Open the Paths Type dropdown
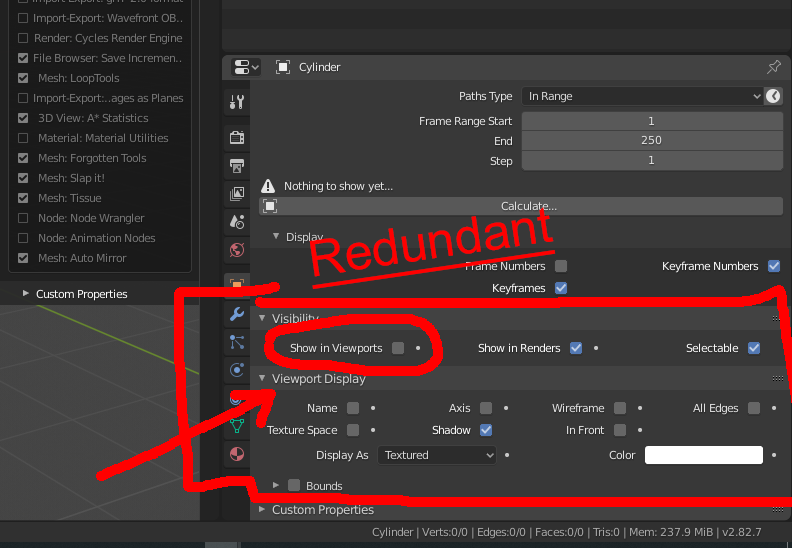792x548 pixels. pos(642,96)
